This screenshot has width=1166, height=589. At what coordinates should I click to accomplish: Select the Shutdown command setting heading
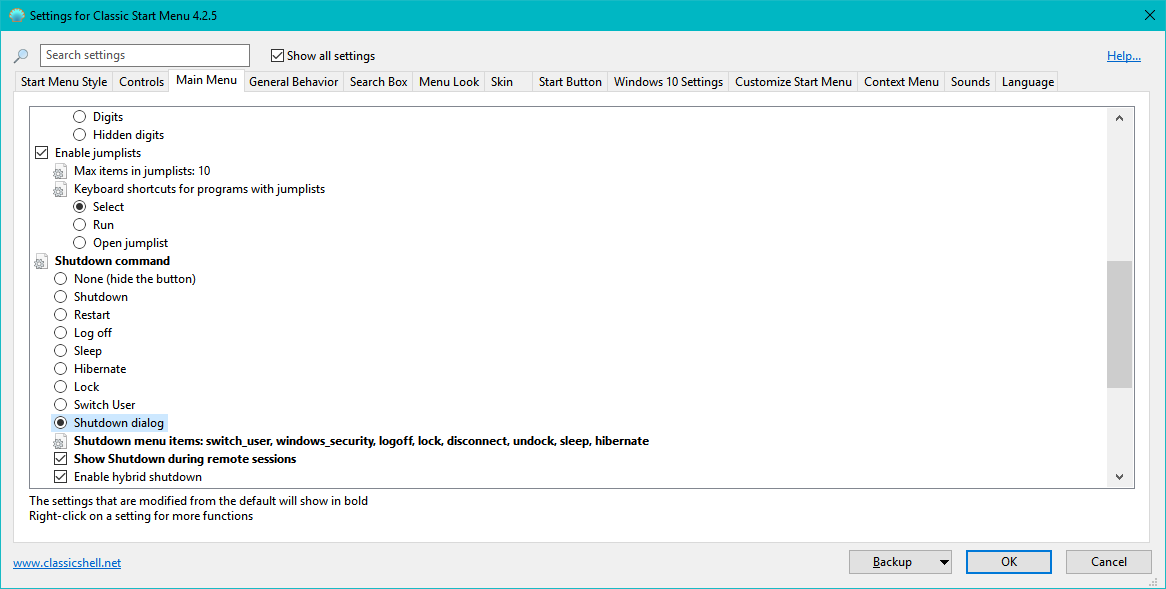[x=112, y=261]
